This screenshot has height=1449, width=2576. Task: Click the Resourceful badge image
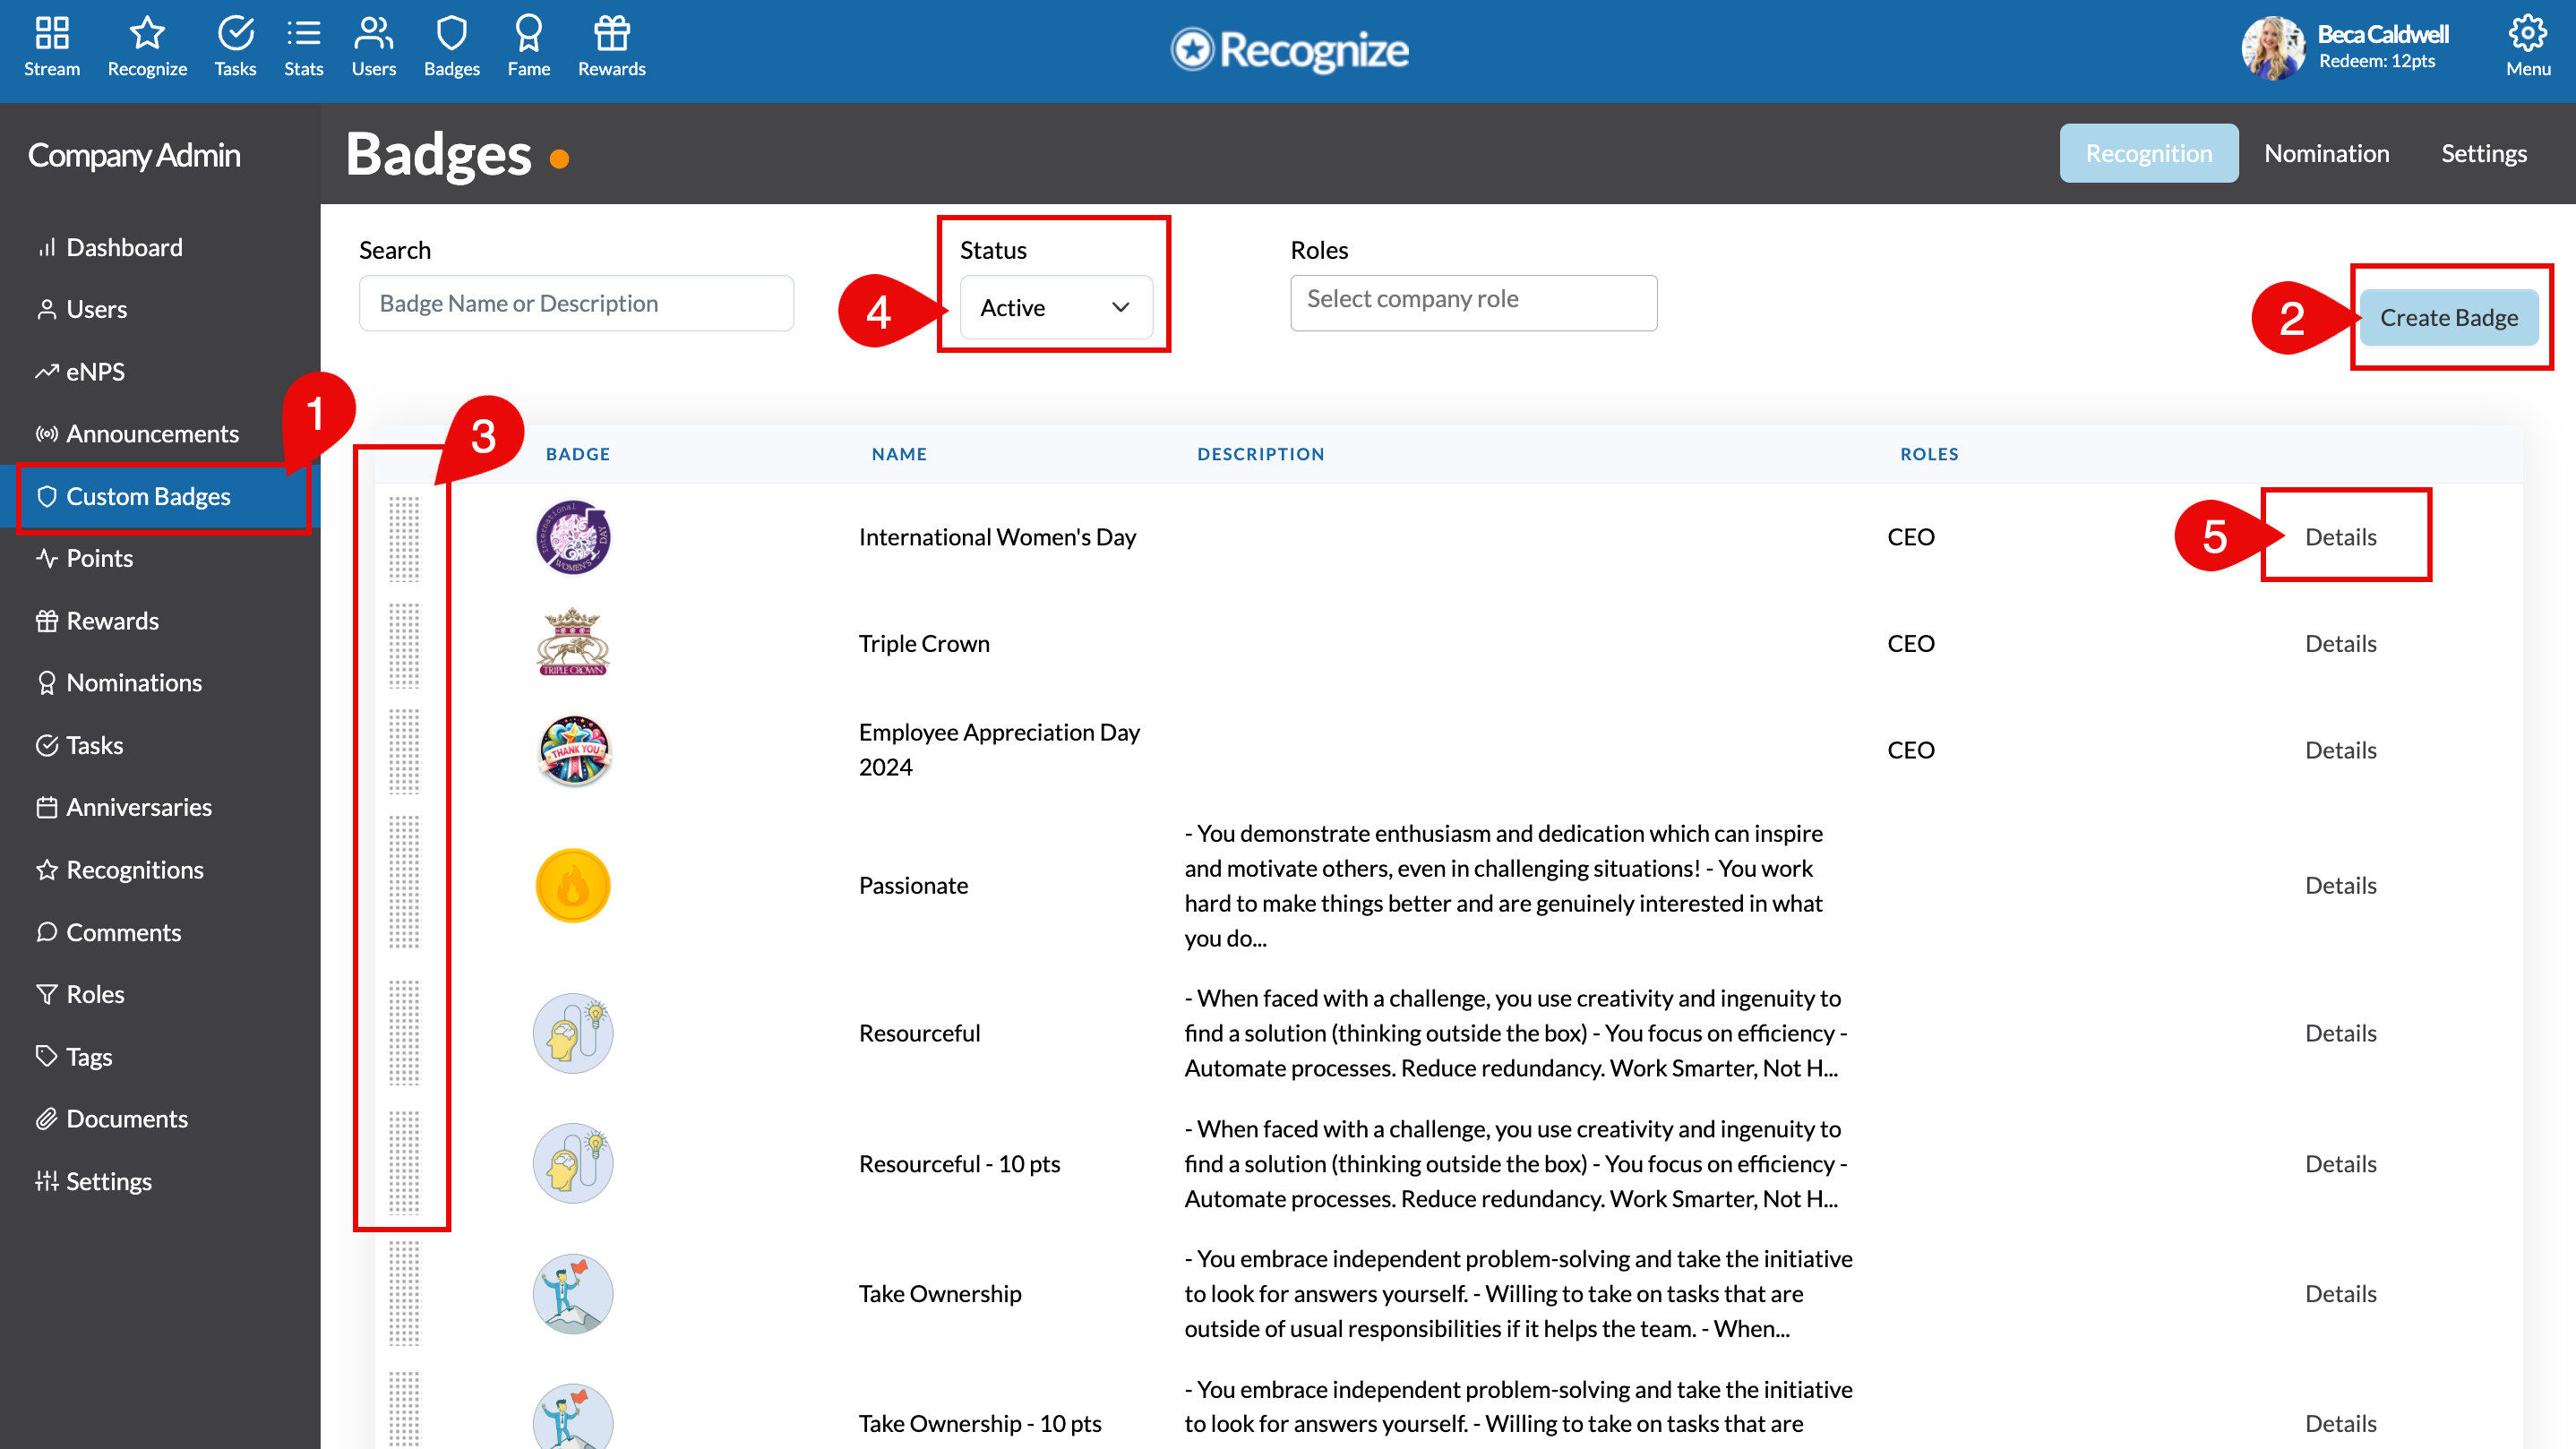click(573, 1033)
